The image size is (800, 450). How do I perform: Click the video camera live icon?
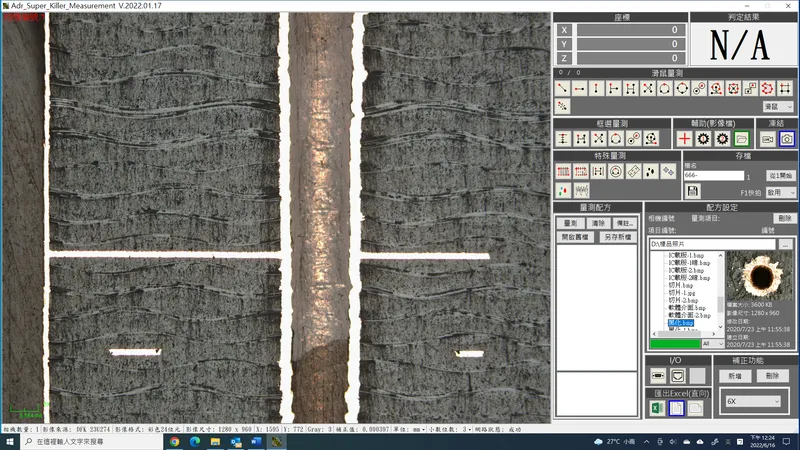768,138
